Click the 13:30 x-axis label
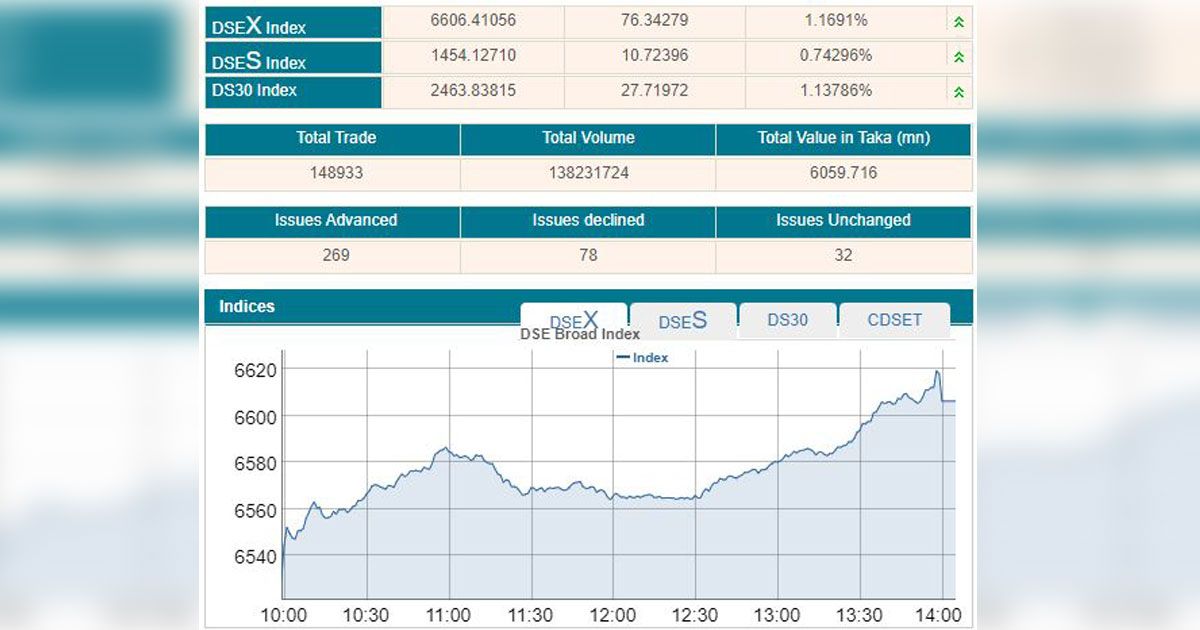 pyautogui.click(x=859, y=614)
